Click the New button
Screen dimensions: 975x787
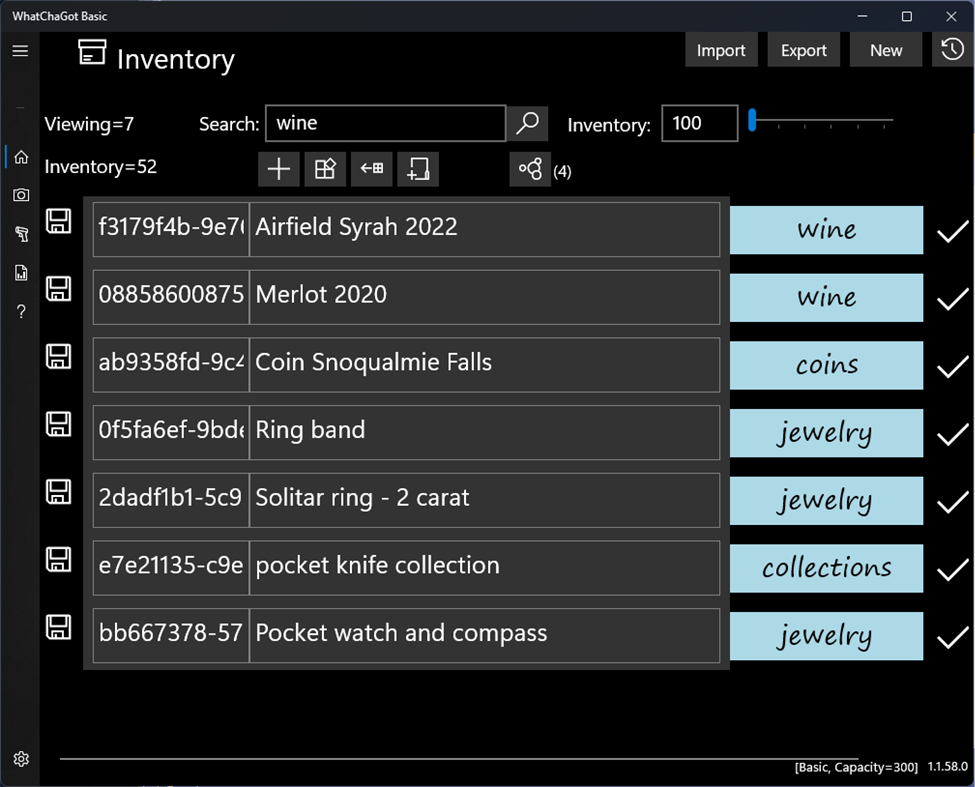coord(885,50)
